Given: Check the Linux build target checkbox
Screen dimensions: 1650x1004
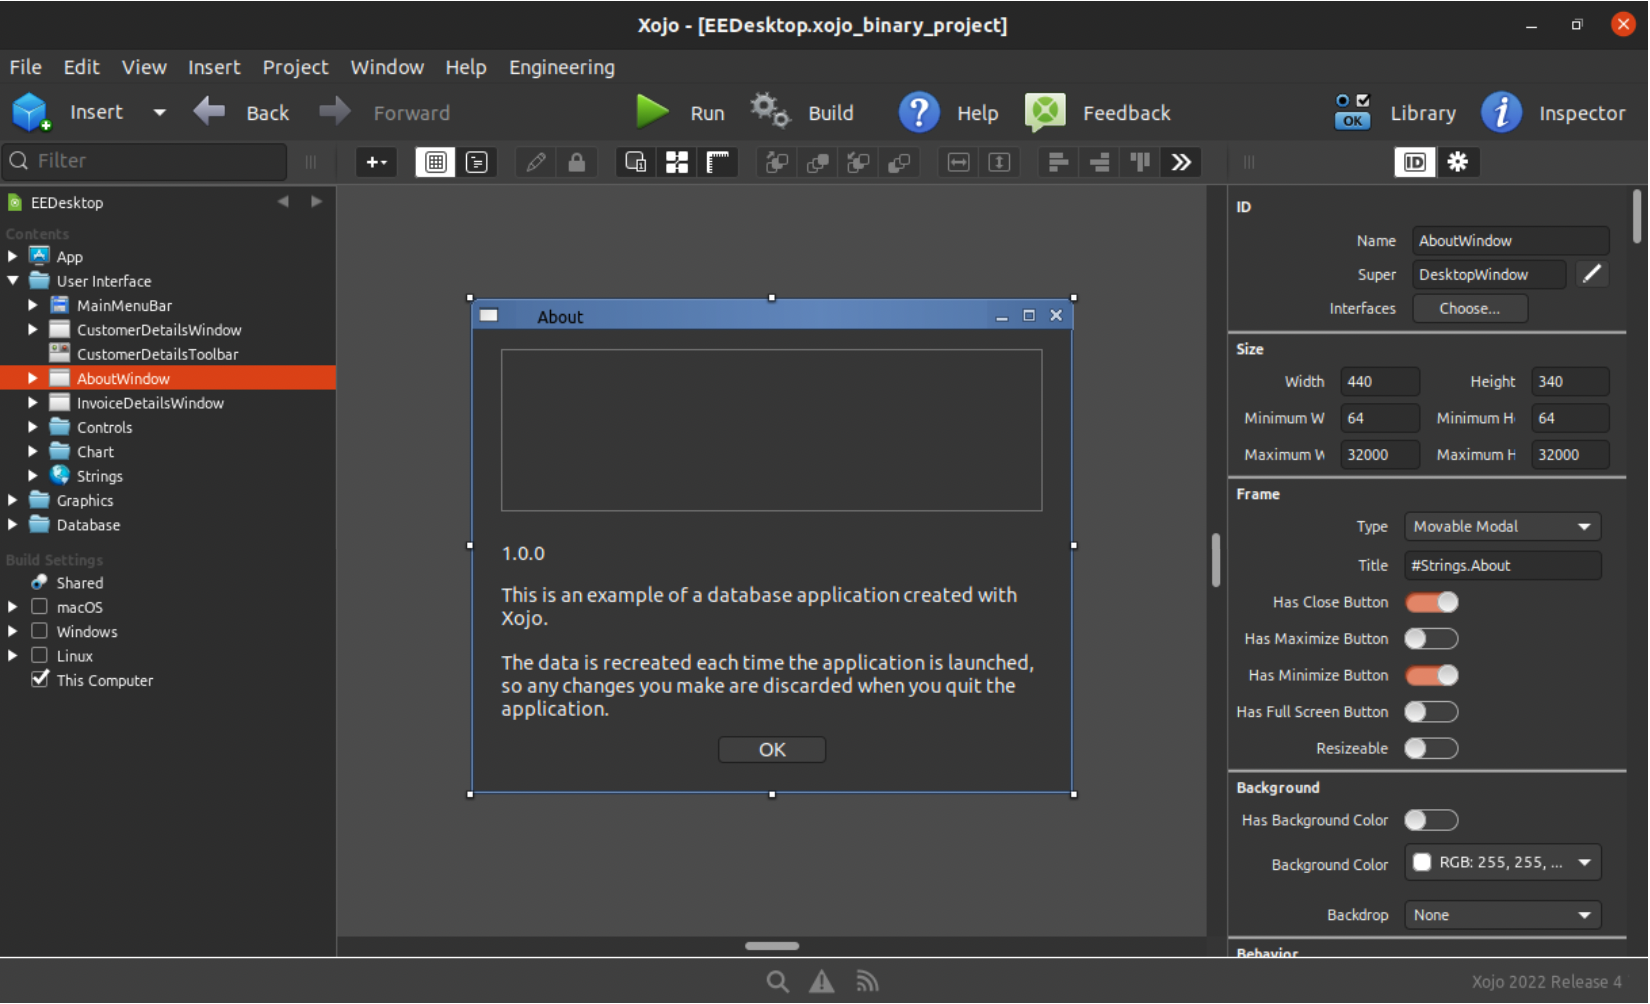Looking at the screenshot, I should coord(40,656).
